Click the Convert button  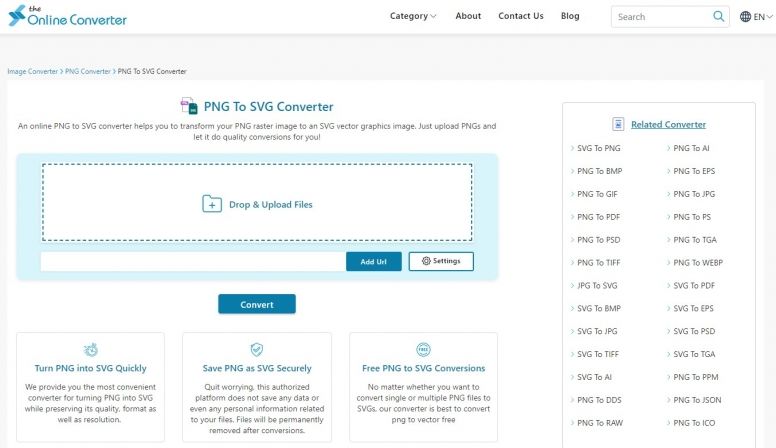[257, 304]
